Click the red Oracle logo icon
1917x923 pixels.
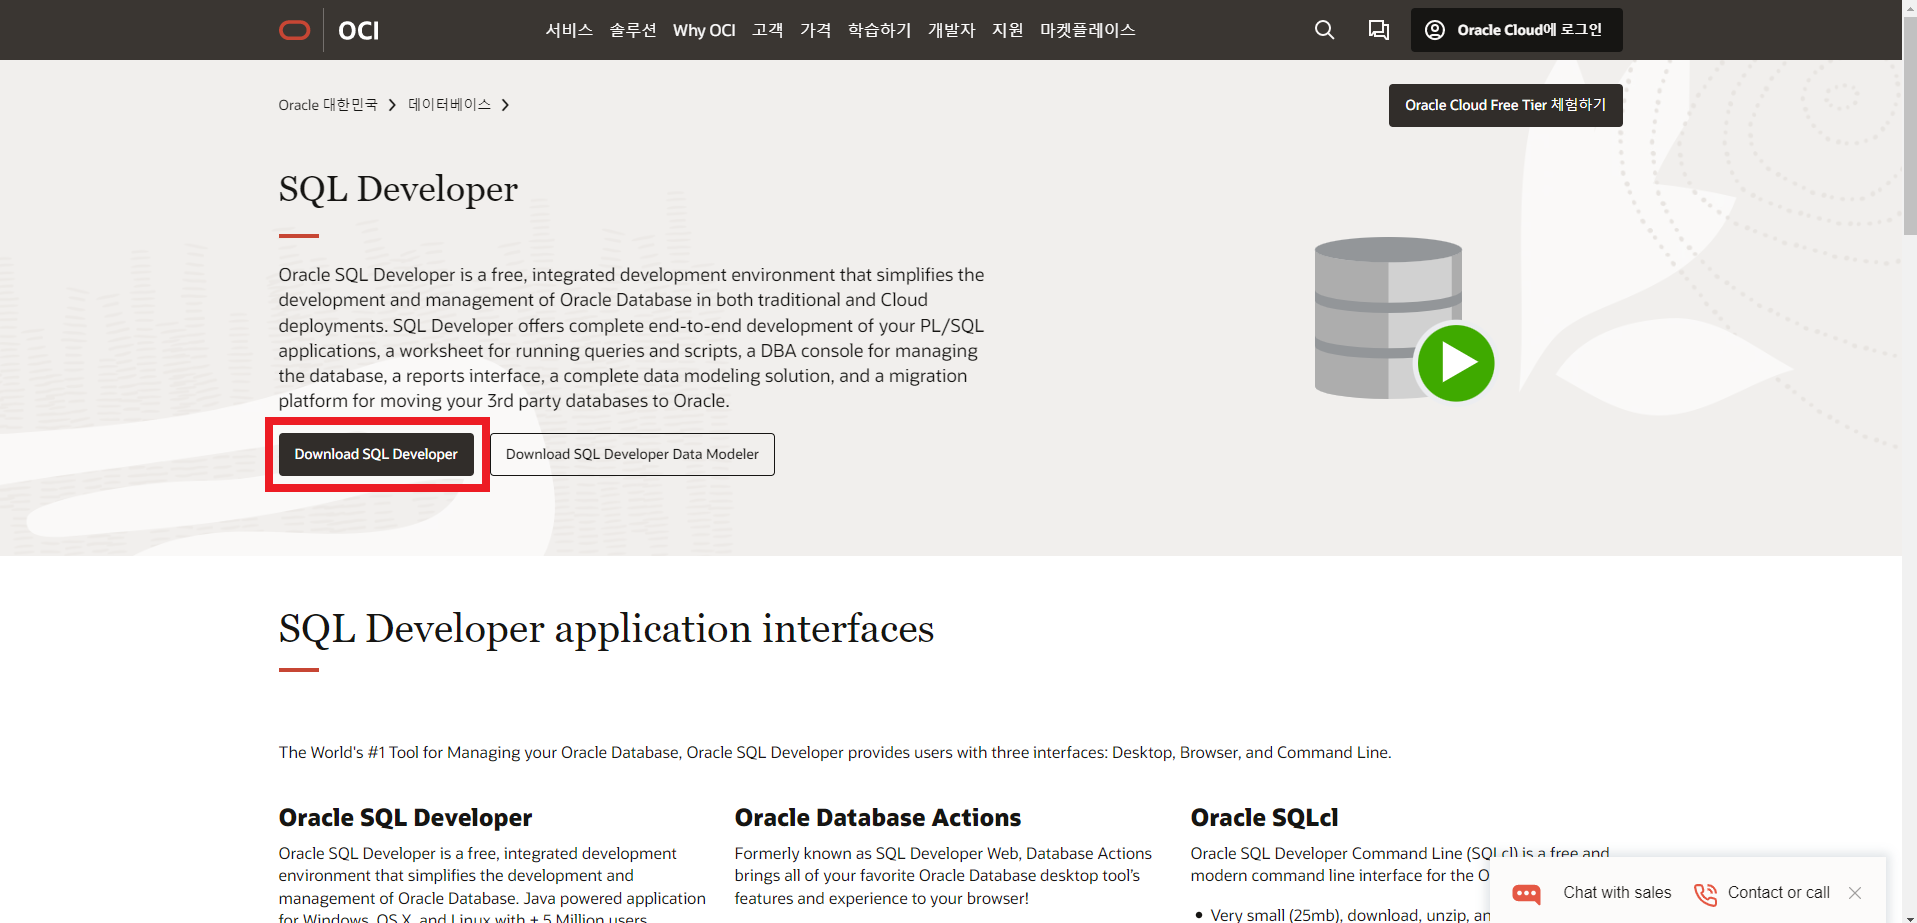[294, 30]
